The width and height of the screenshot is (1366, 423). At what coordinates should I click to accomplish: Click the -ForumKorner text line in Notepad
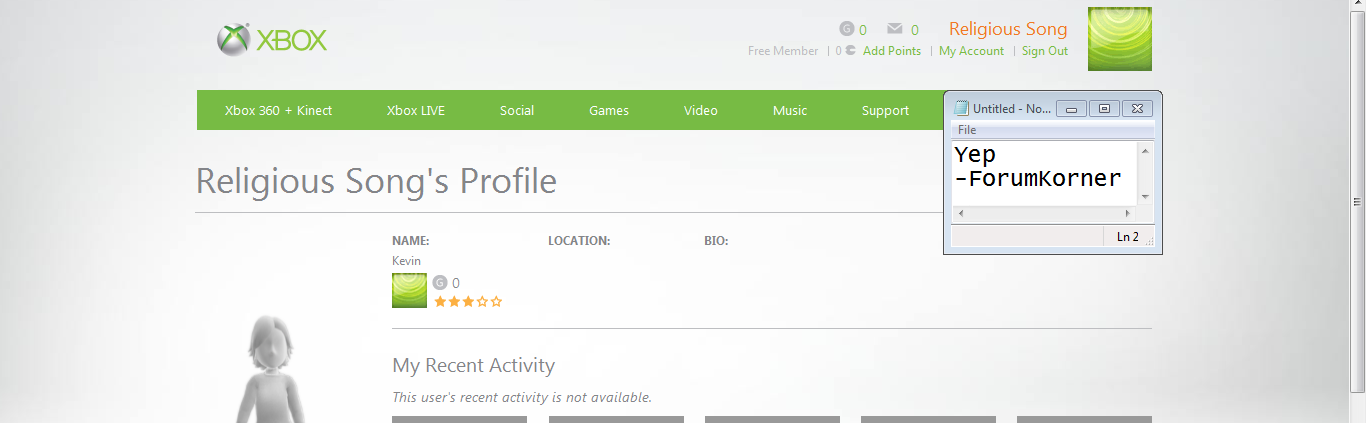[x=1038, y=179]
